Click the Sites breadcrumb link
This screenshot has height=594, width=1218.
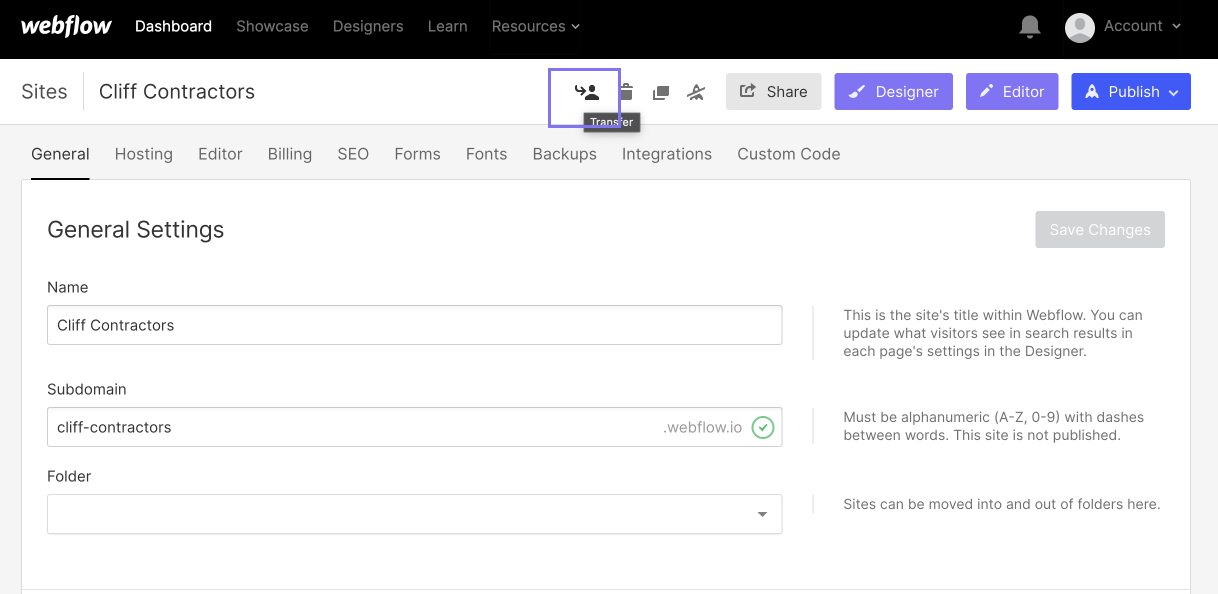pyautogui.click(x=44, y=92)
